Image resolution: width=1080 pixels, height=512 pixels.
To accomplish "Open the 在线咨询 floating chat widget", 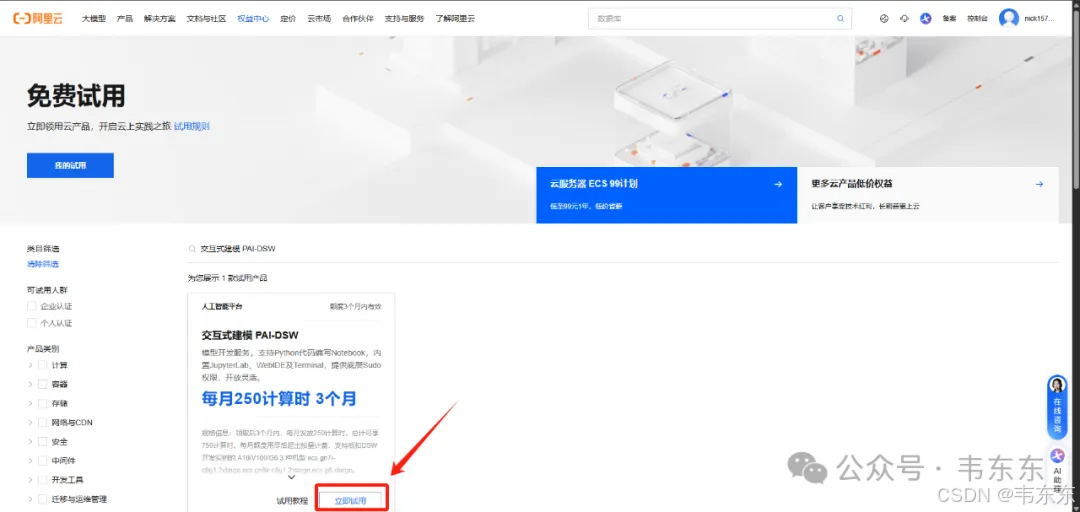I will 1057,407.
